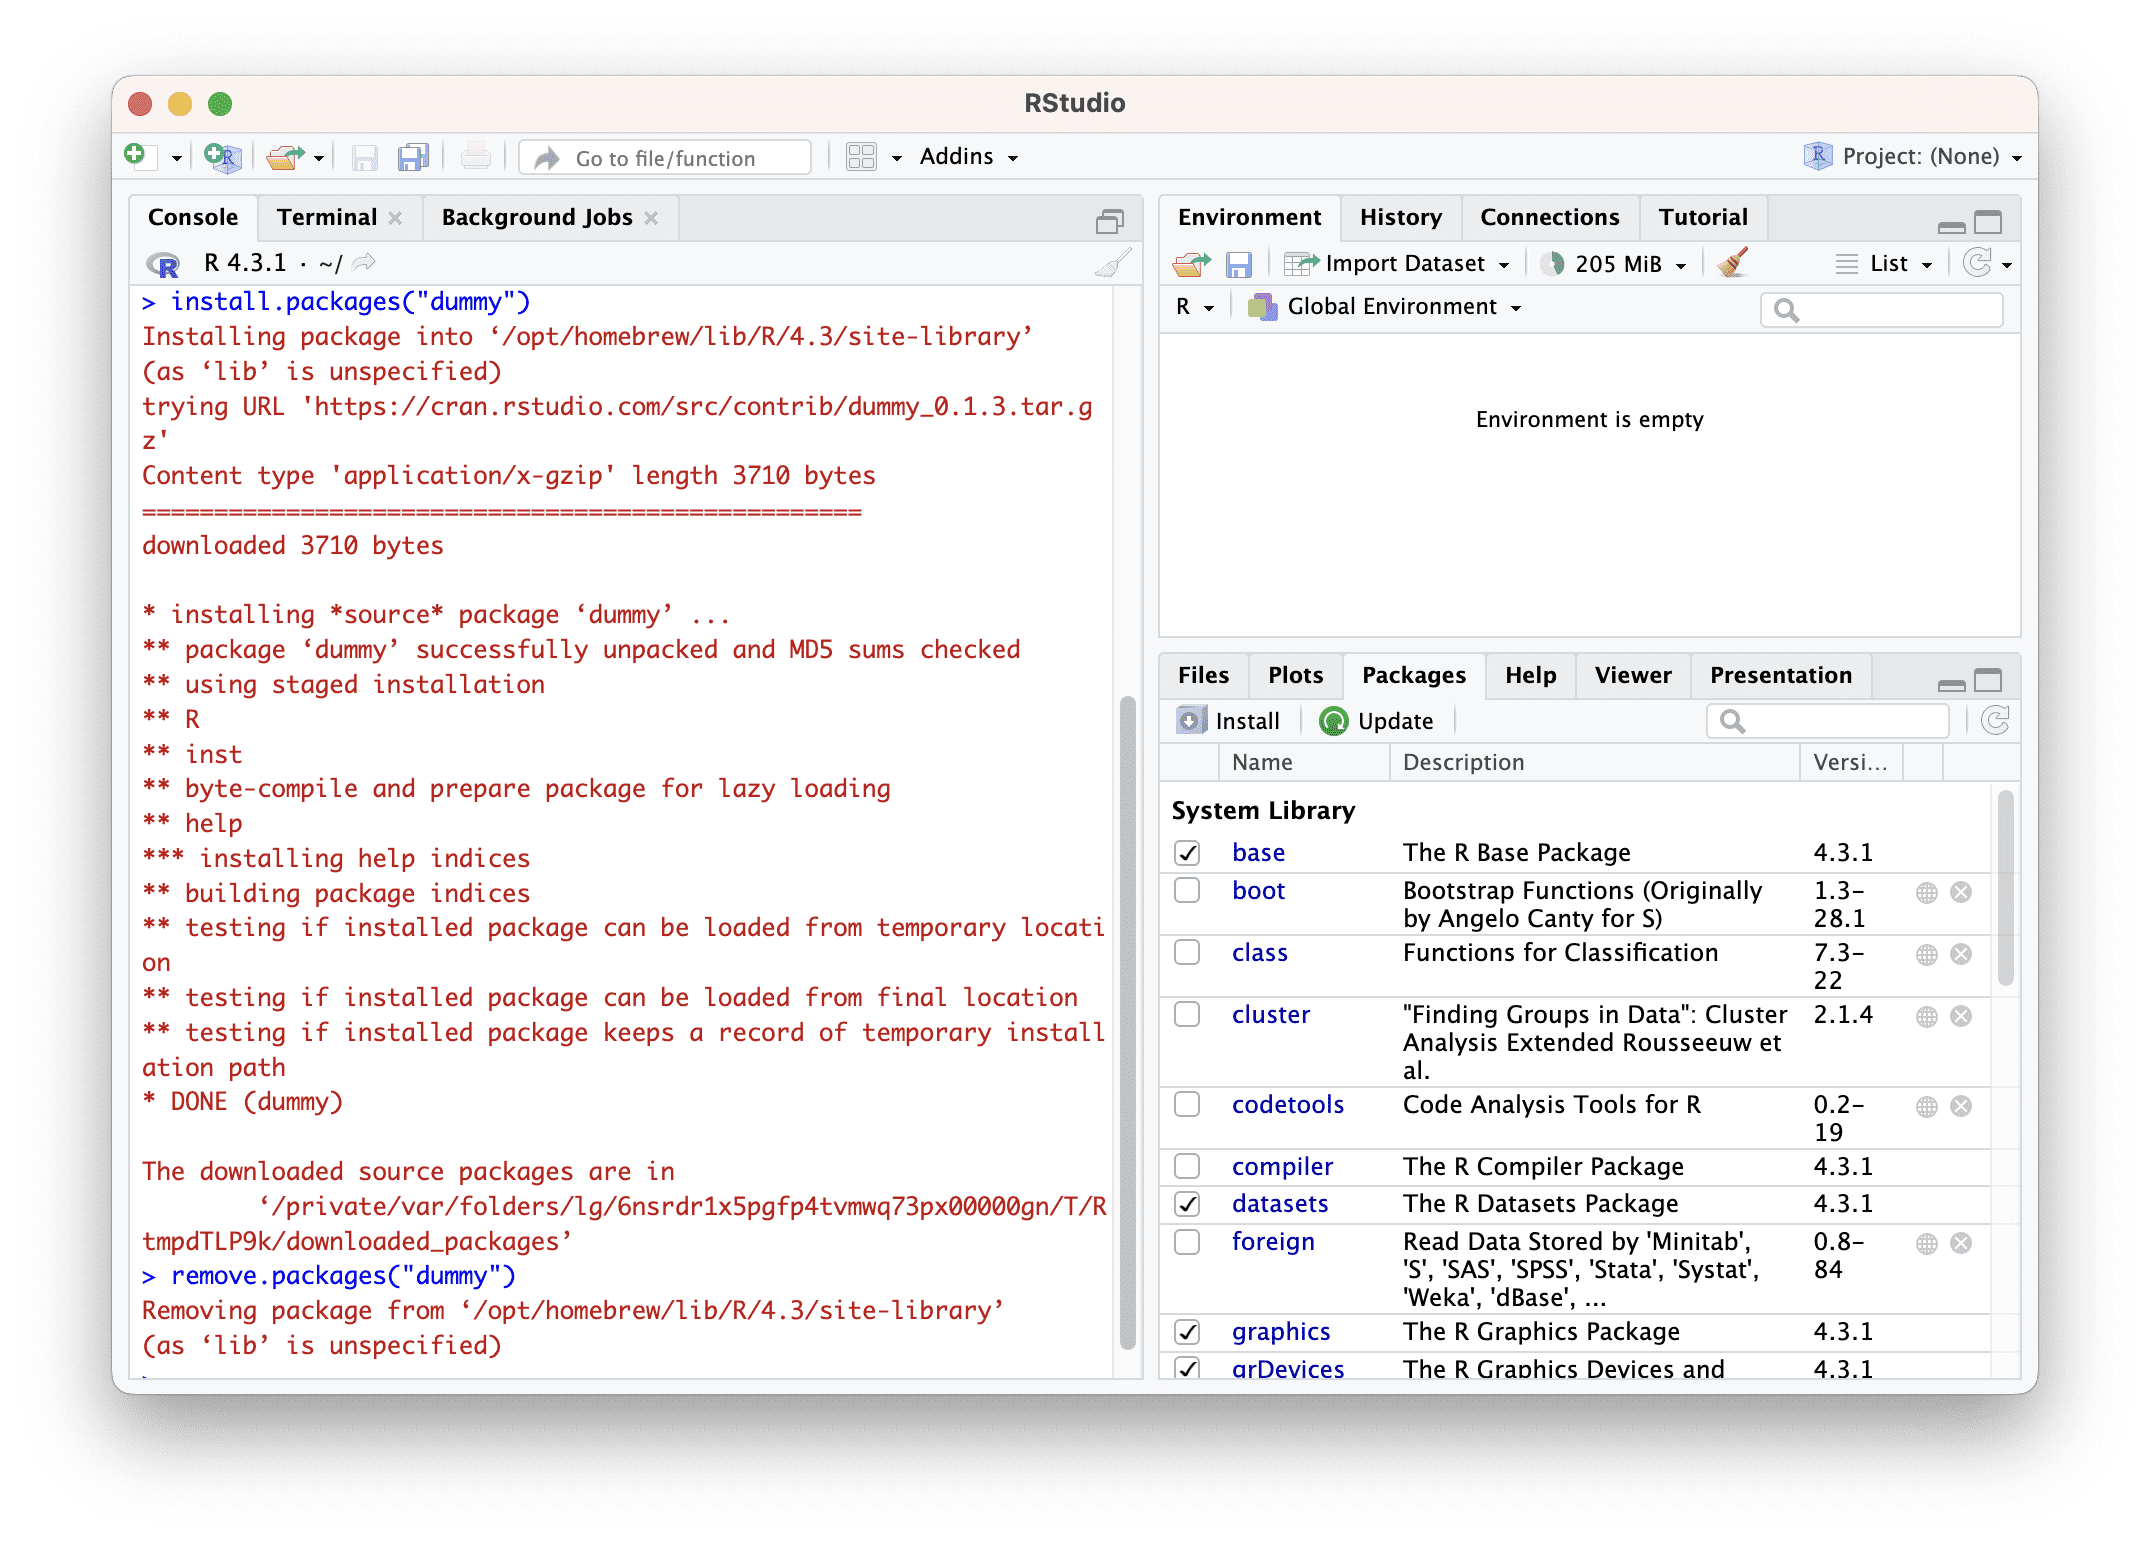Open the History tab
Image resolution: width=2150 pixels, height=1542 pixels.
pos(1401,217)
